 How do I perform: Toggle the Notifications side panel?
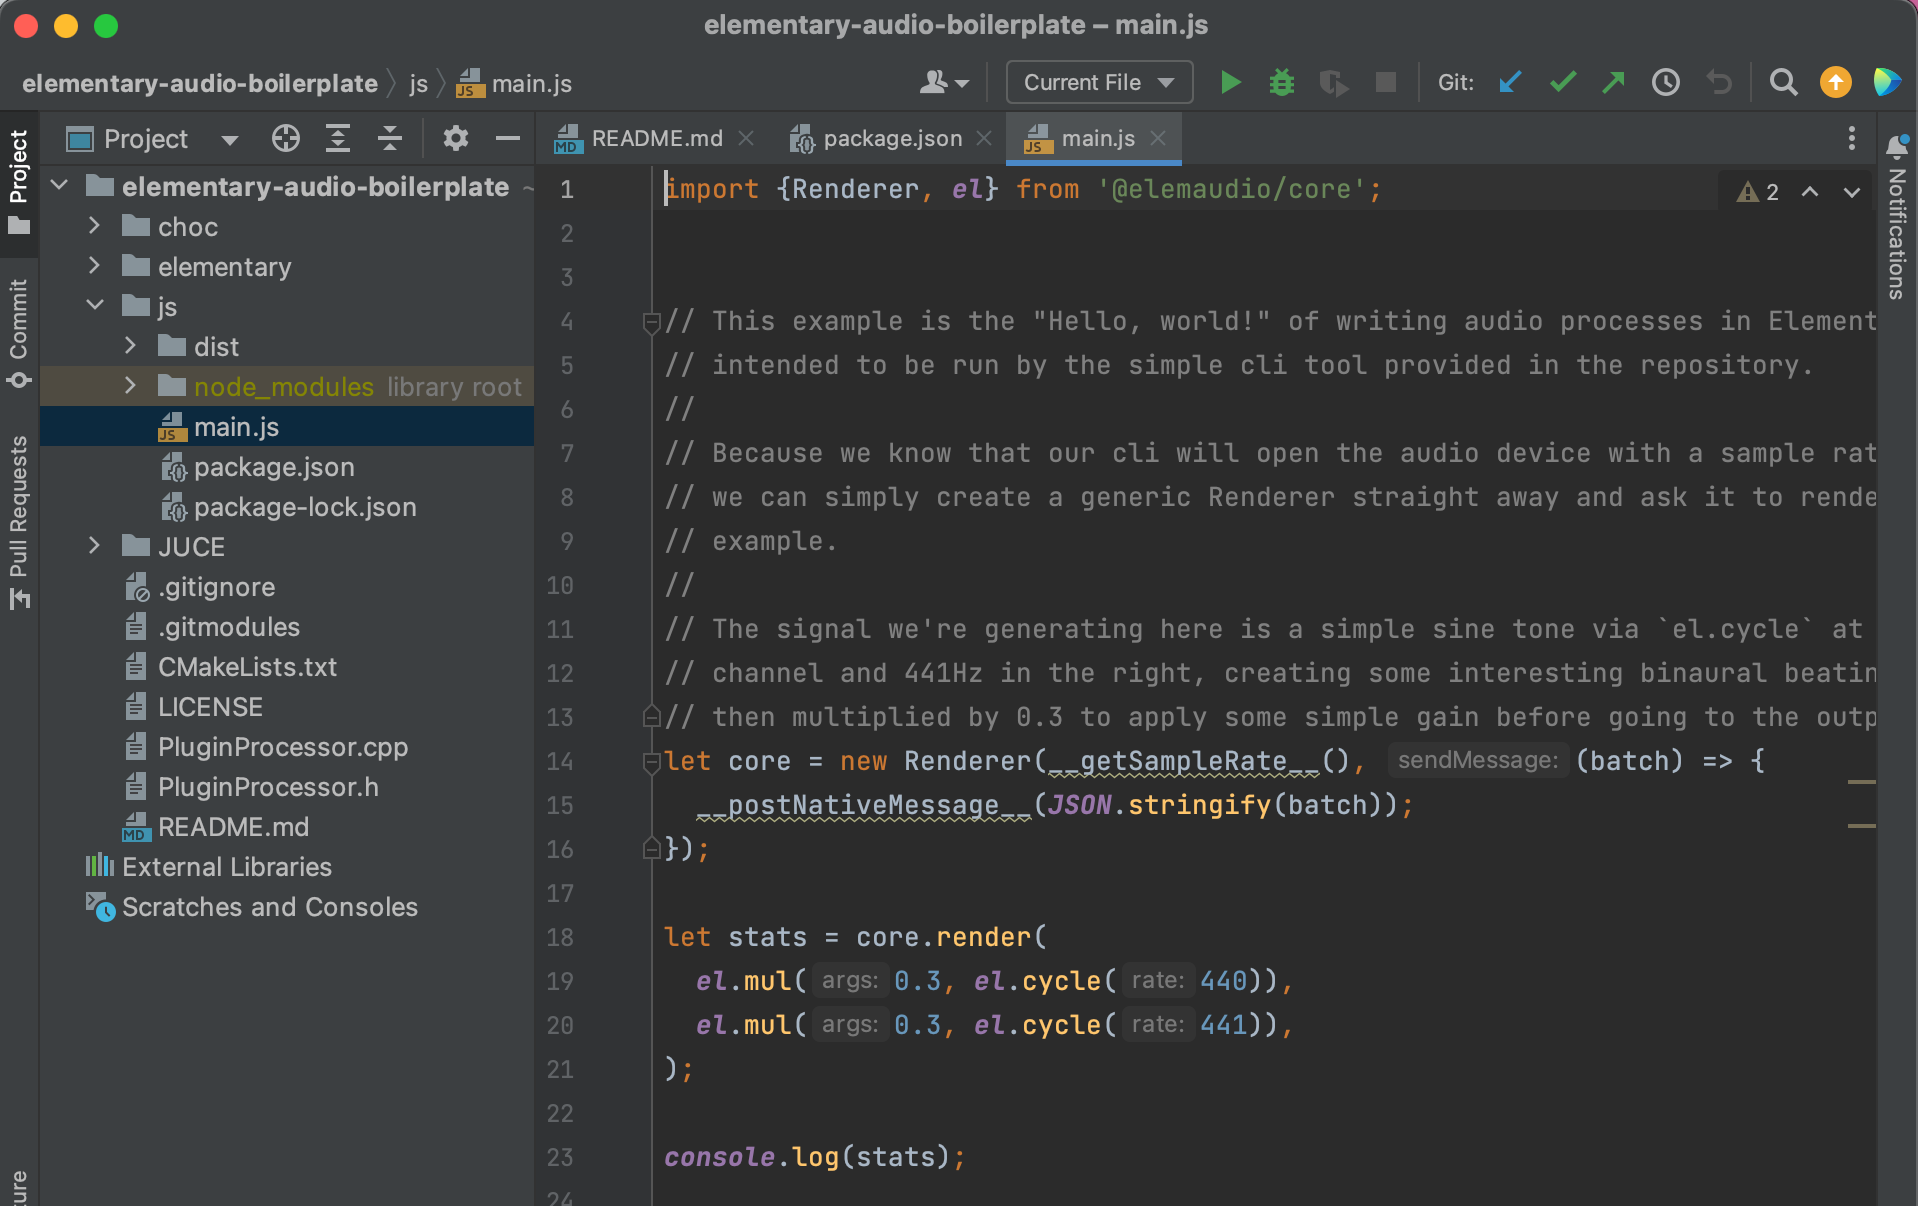click(x=1896, y=220)
